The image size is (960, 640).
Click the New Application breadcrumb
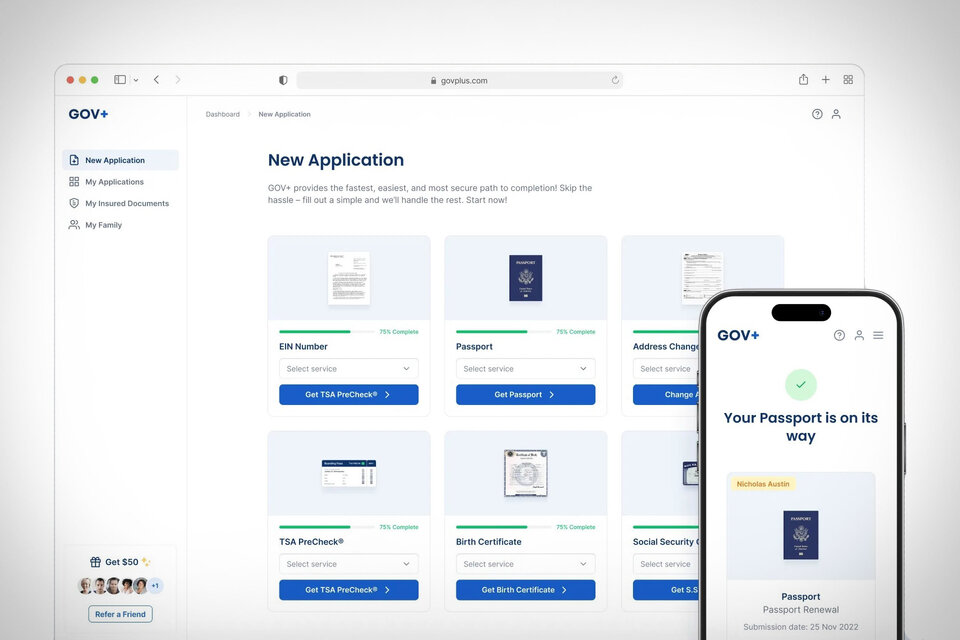[x=284, y=114]
